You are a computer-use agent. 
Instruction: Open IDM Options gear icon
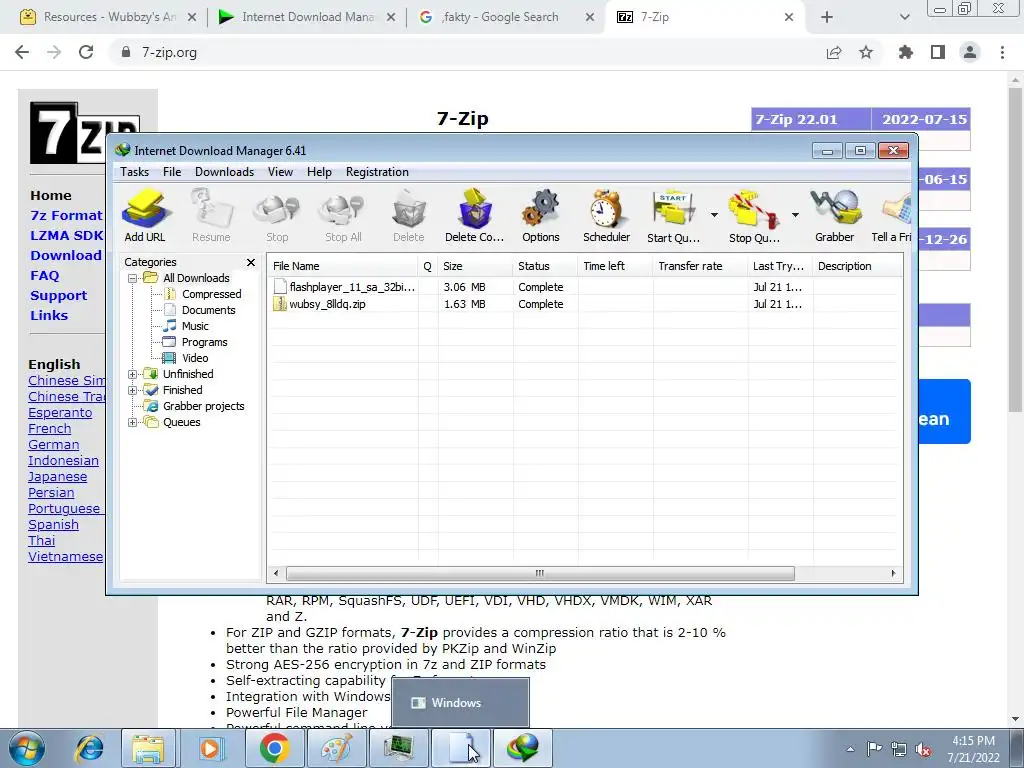click(541, 216)
